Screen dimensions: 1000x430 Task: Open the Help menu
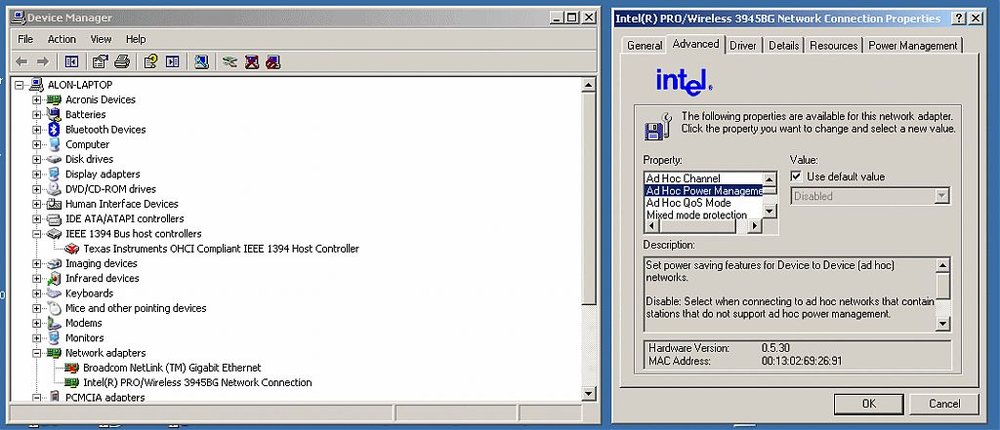tap(136, 39)
